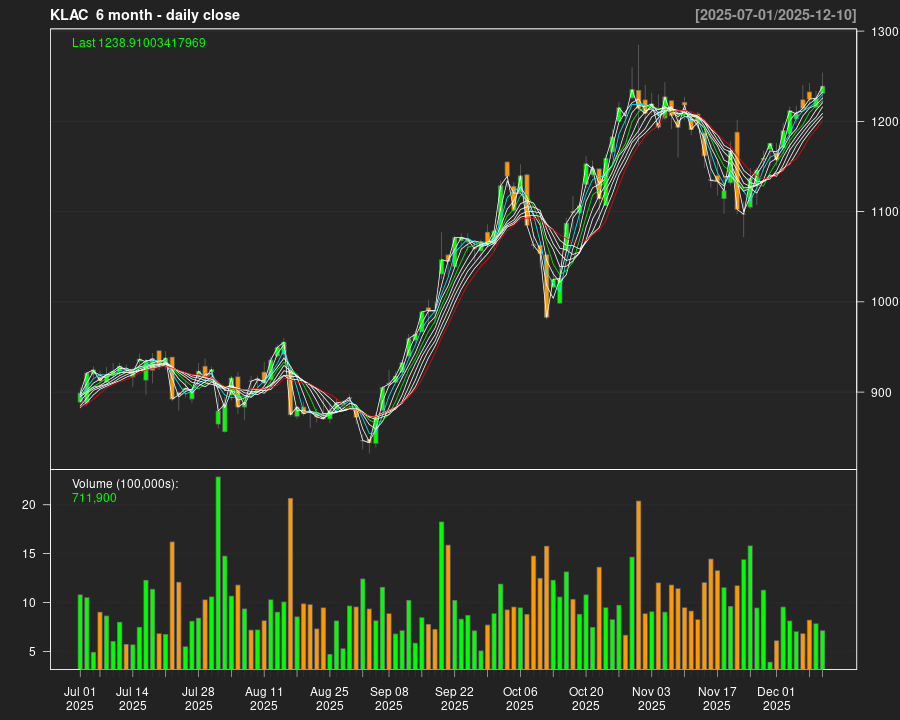The width and height of the screenshot is (900, 720).
Task: Select the Jul 01 2025 date tick
Action: [x=80, y=698]
